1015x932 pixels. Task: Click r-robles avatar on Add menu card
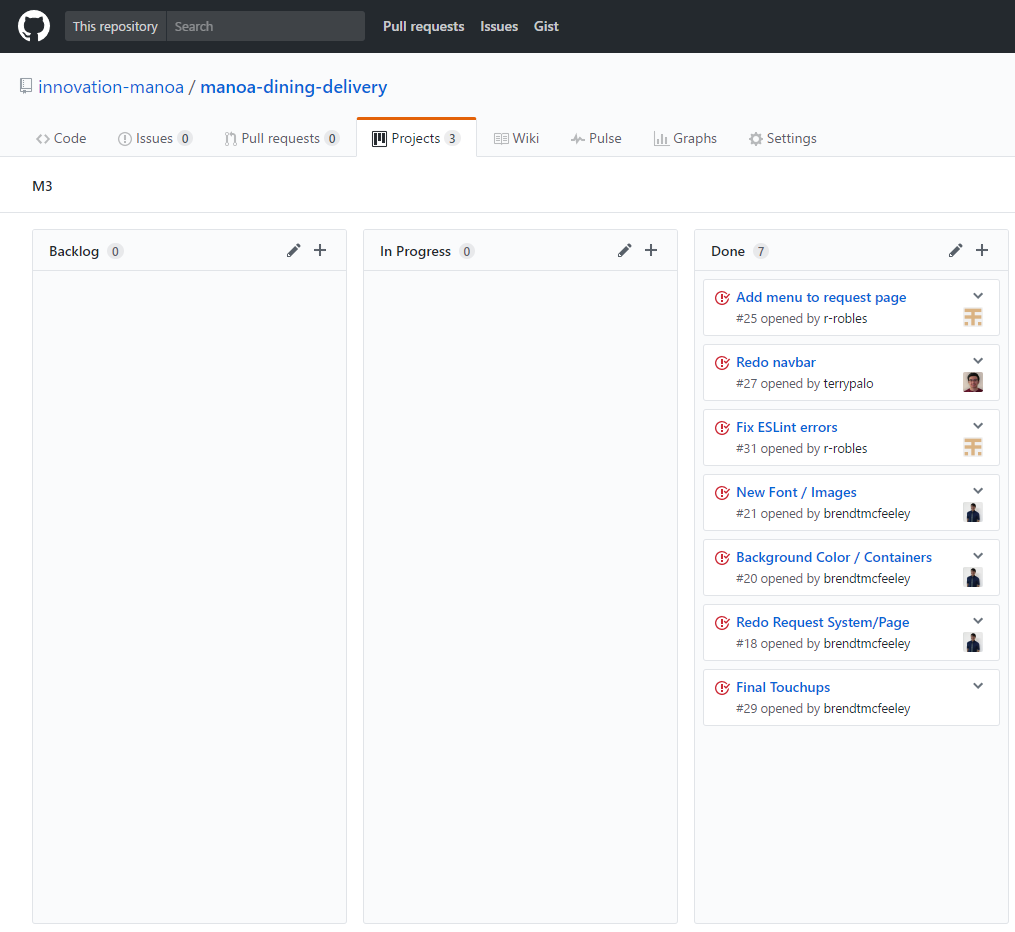973,317
